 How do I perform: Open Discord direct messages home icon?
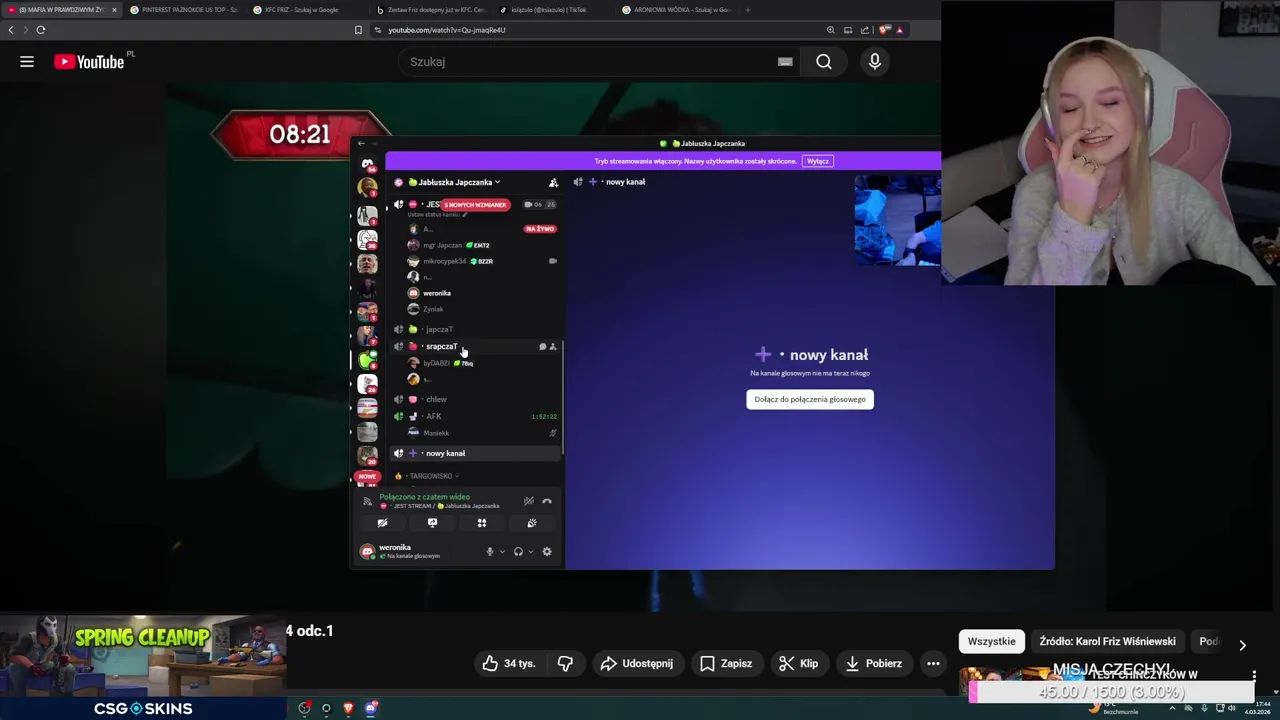[368, 163]
